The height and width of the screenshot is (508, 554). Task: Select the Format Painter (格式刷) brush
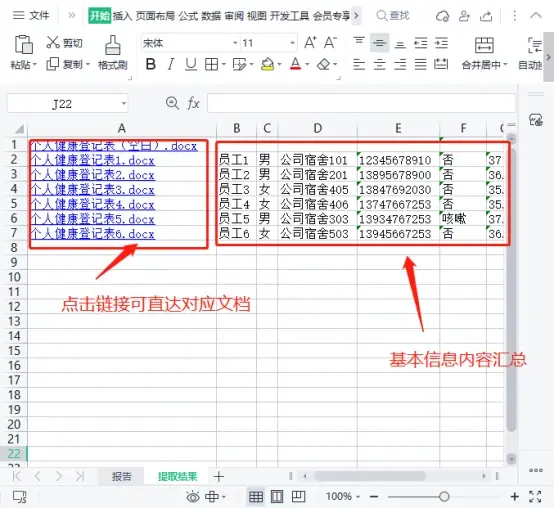[112, 45]
